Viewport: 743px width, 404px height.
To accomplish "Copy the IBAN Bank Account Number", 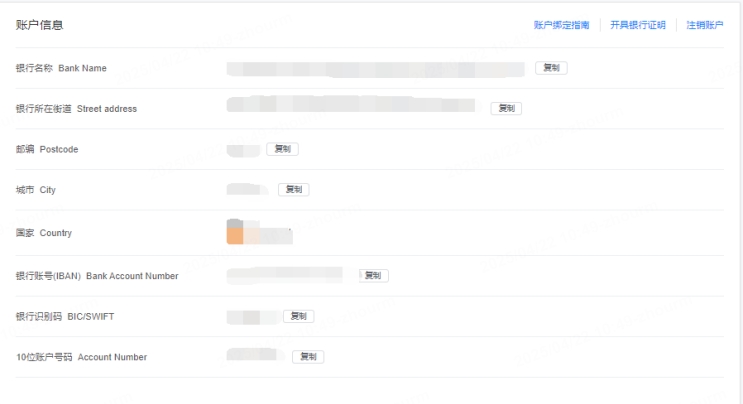I will point(373,276).
